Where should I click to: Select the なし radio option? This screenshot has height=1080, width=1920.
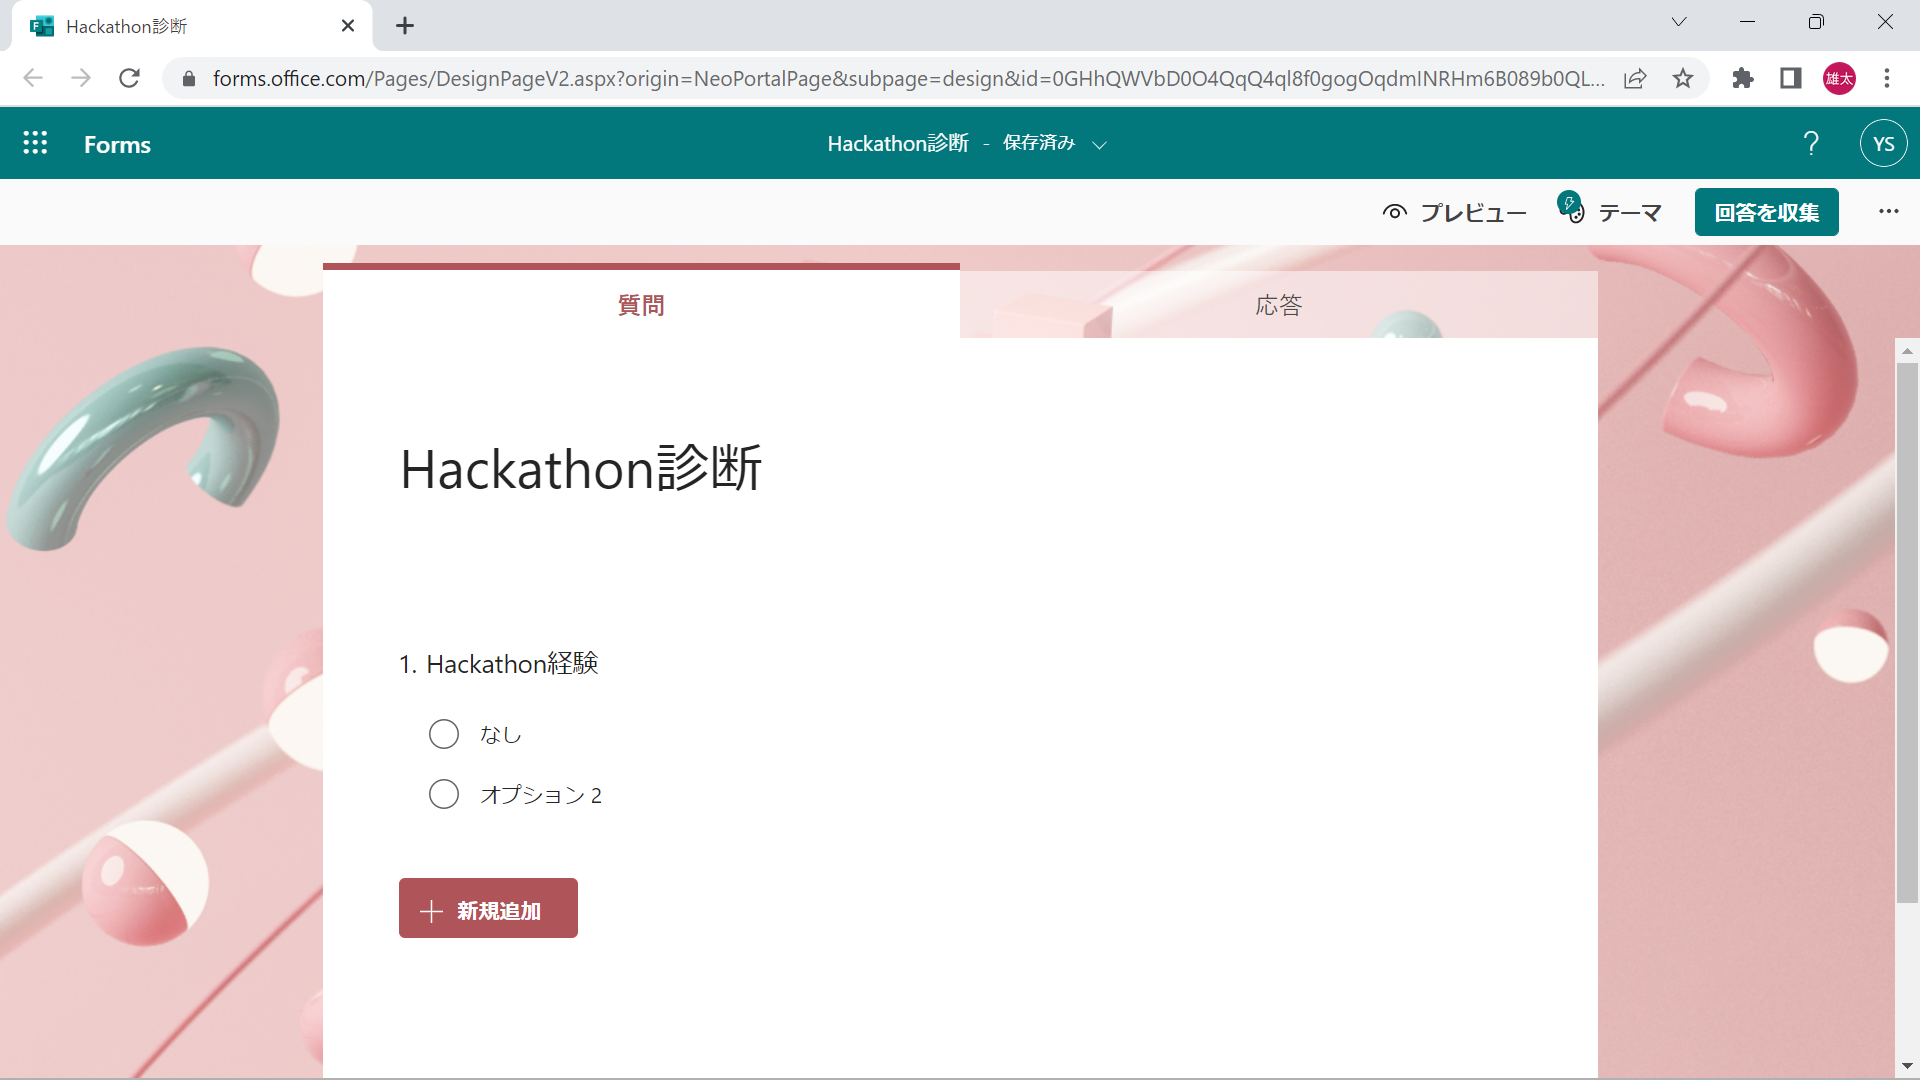point(444,734)
